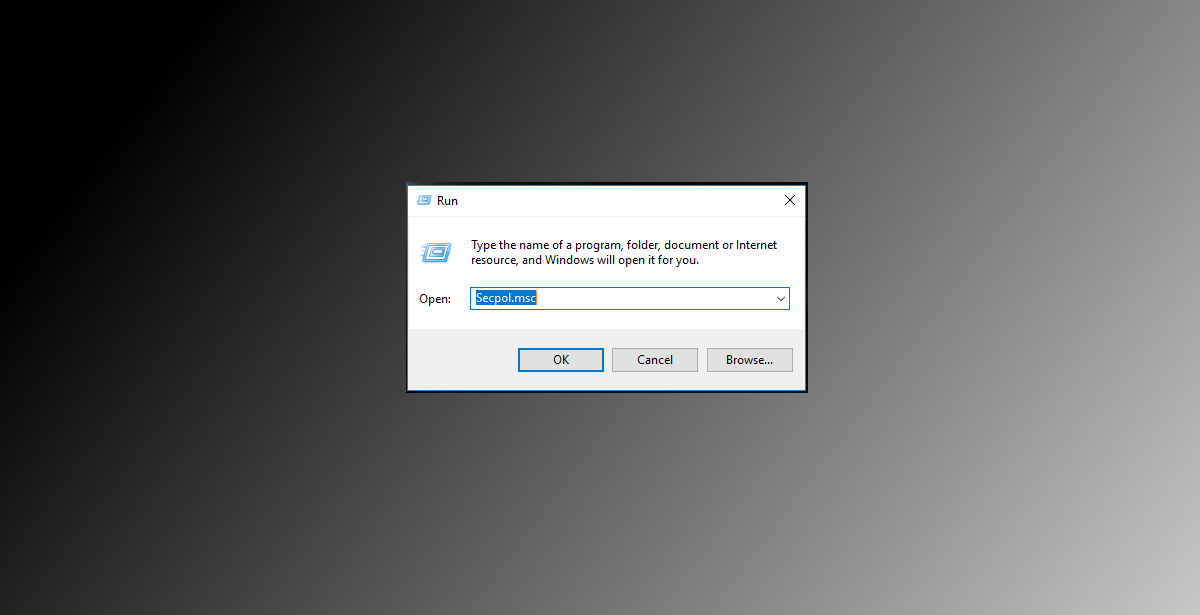Click OK to run Secpol.msc
This screenshot has height=615, width=1200.
coord(560,360)
